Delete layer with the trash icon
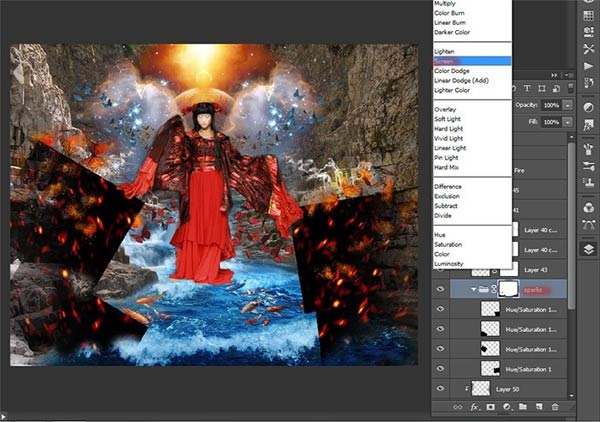This screenshot has width=600, height=422. coord(555,407)
